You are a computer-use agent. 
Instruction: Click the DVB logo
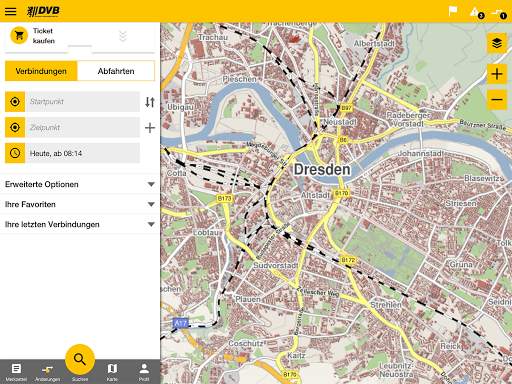[43, 11]
